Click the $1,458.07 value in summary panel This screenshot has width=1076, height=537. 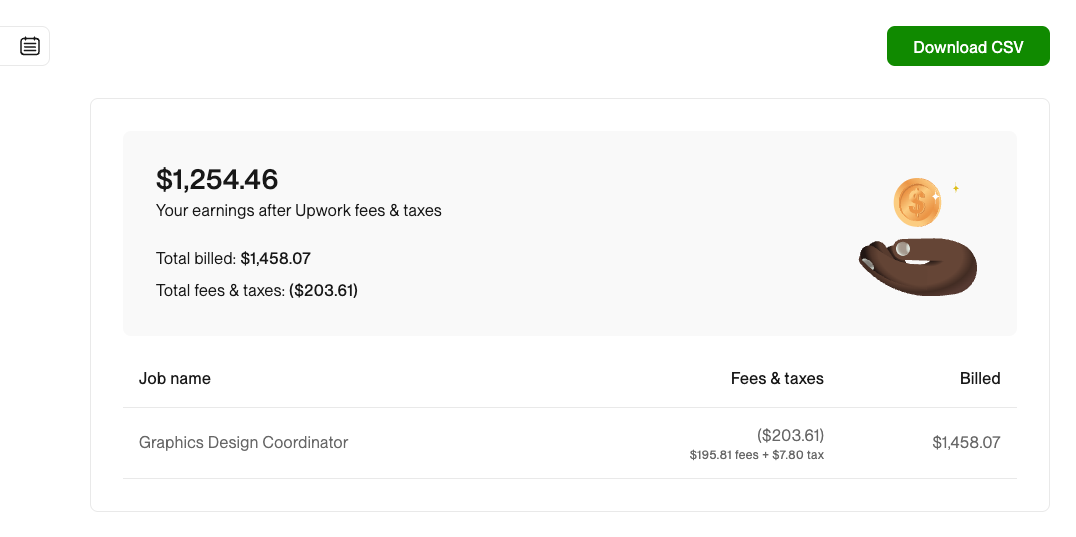(275, 258)
